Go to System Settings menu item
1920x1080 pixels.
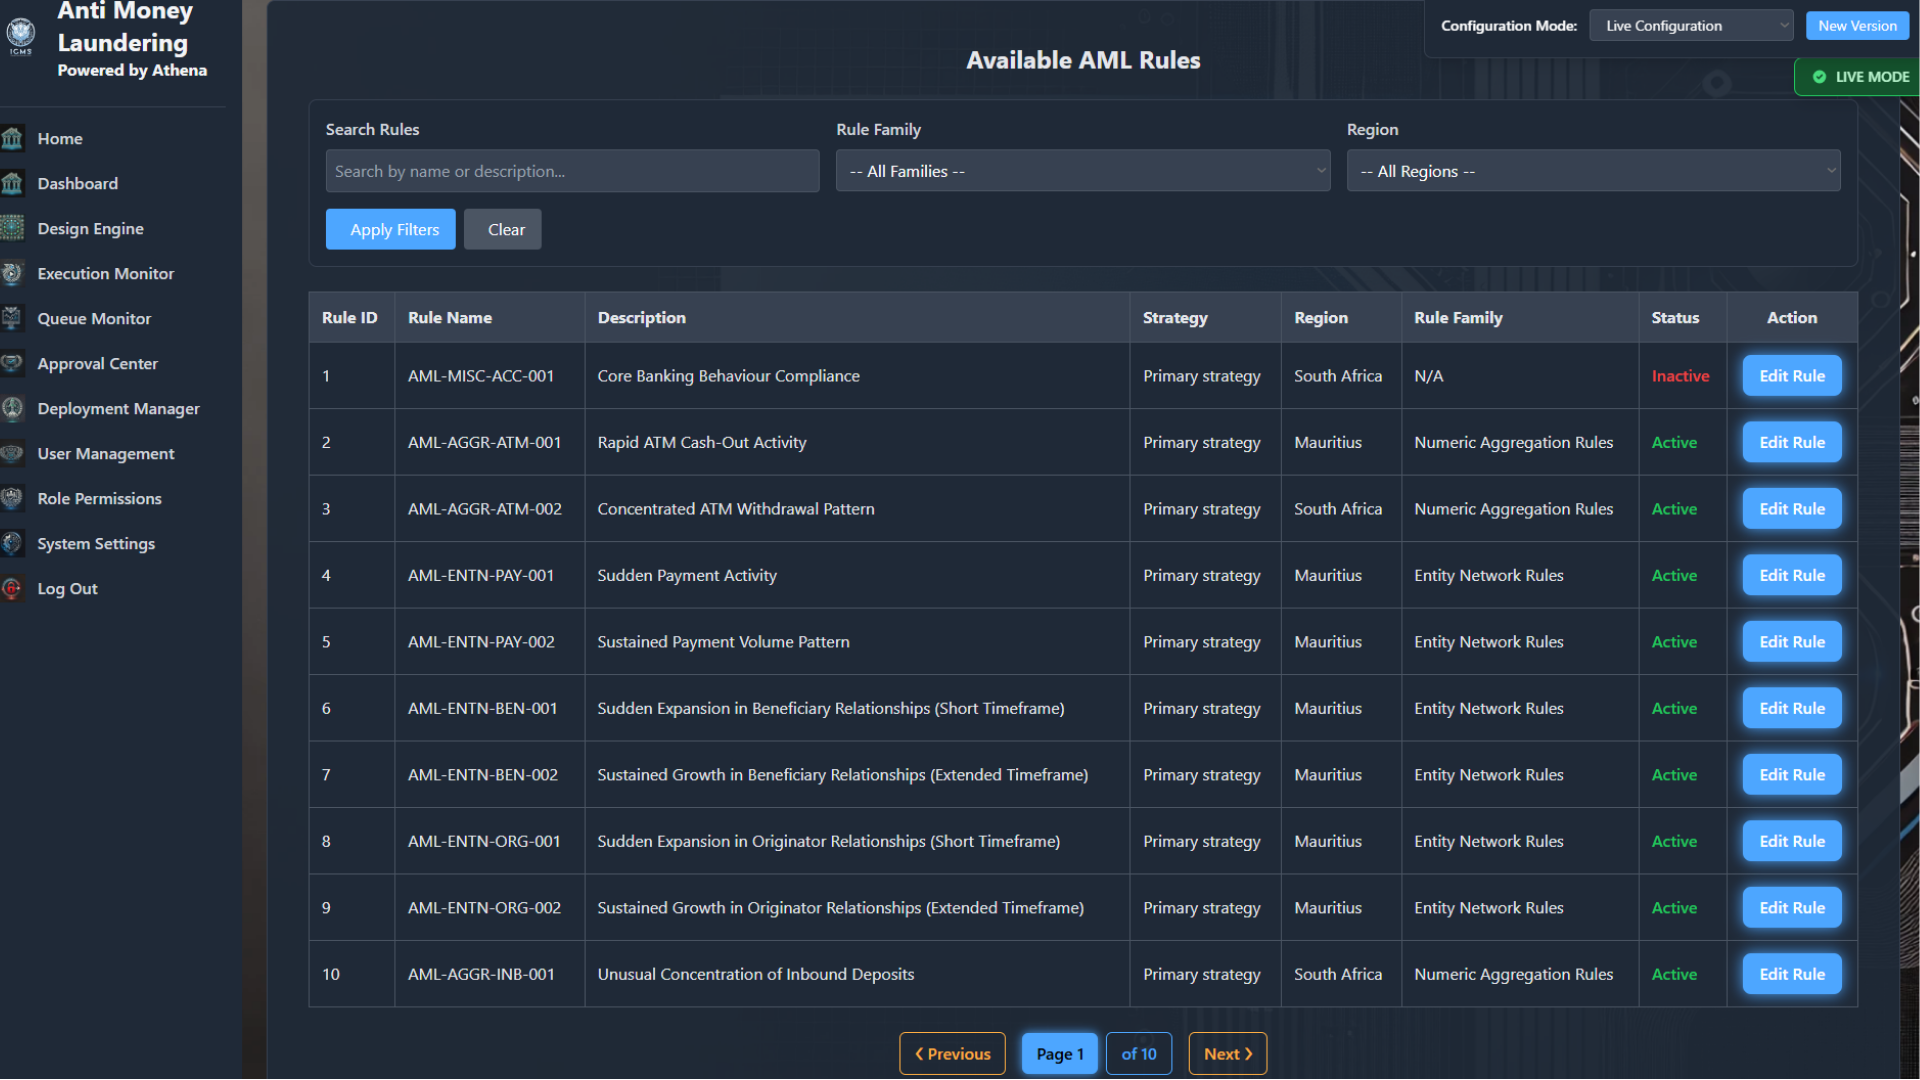coord(96,544)
